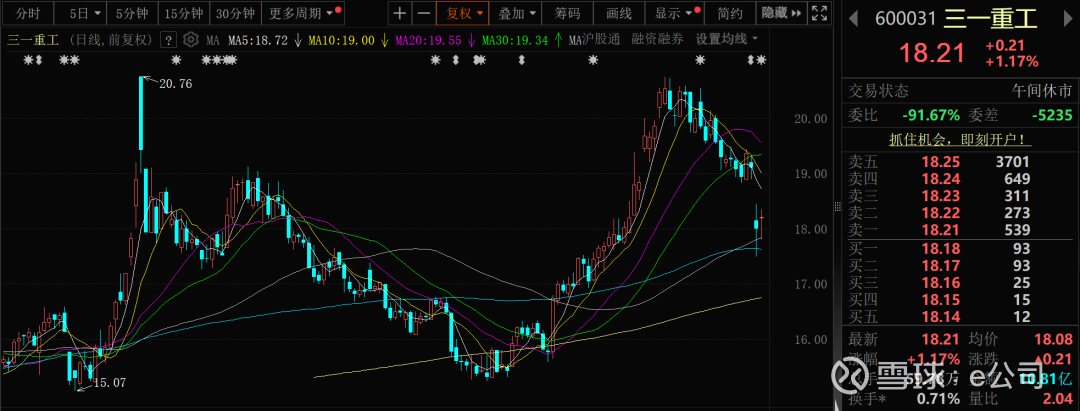
Task: Toggle 隐藏 side panel button
Action: 781,13
